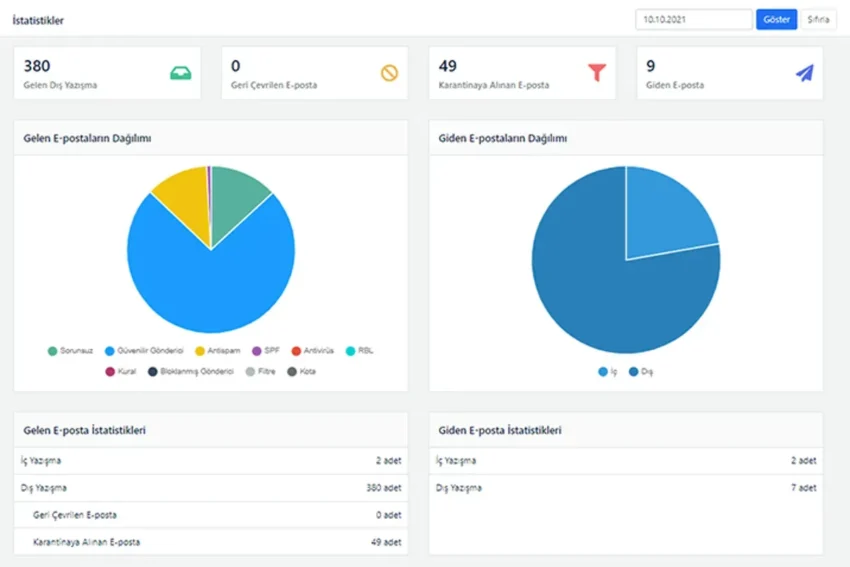Toggle RBL legend entry
850x567 pixels.
359,351
